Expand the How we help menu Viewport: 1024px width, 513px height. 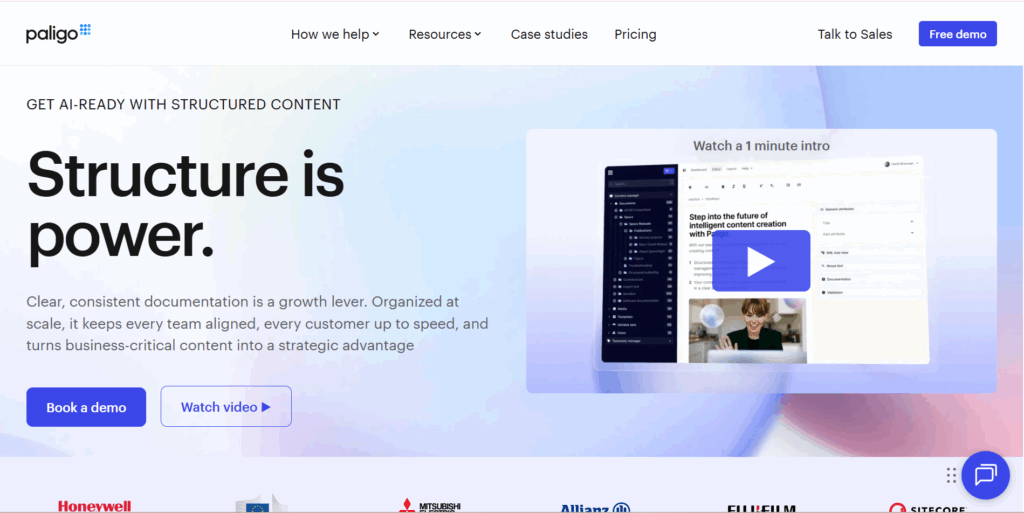[x=335, y=34]
